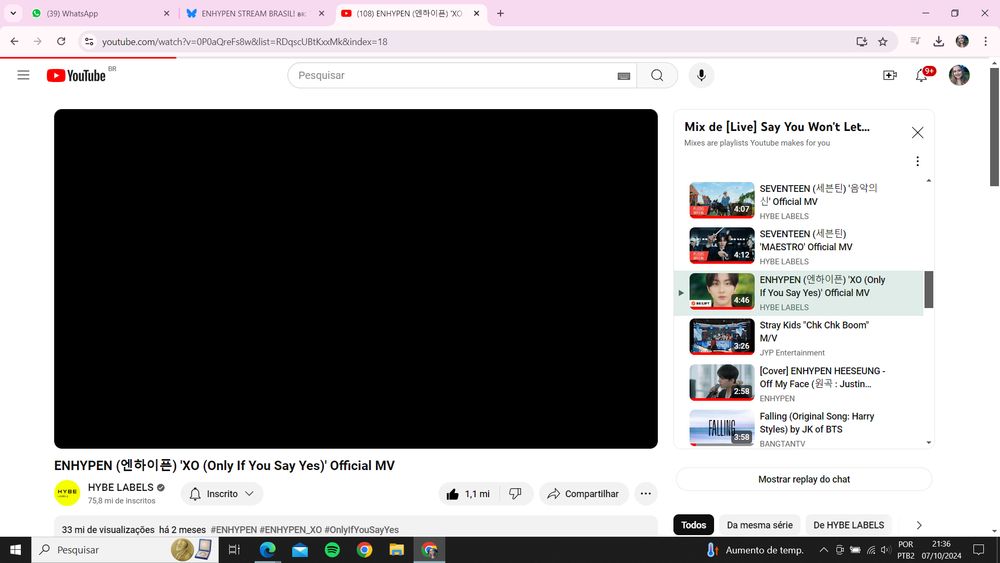1000x563 pixels.
Task: Open the YouTube account avatar menu
Action: coord(959,75)
